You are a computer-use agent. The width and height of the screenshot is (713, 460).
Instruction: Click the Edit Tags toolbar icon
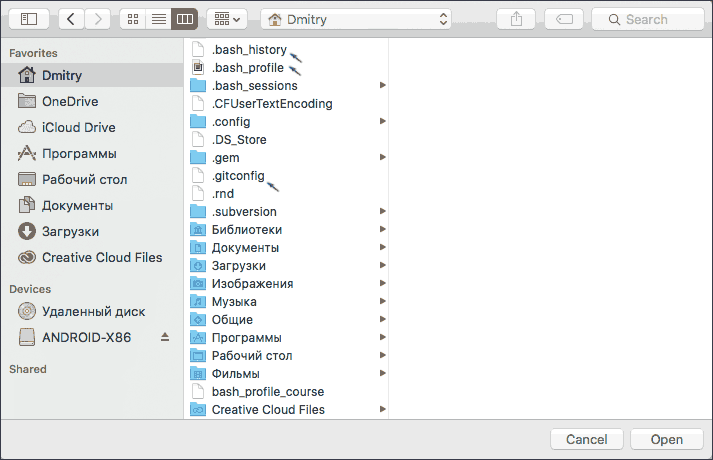point(564,19)
